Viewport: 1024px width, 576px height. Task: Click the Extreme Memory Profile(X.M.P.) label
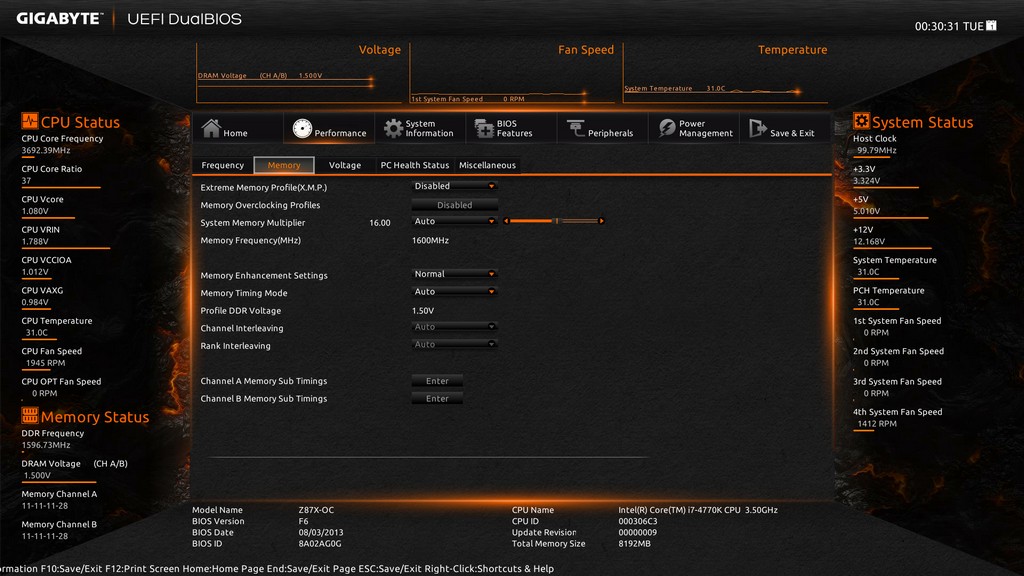[263, 187]
